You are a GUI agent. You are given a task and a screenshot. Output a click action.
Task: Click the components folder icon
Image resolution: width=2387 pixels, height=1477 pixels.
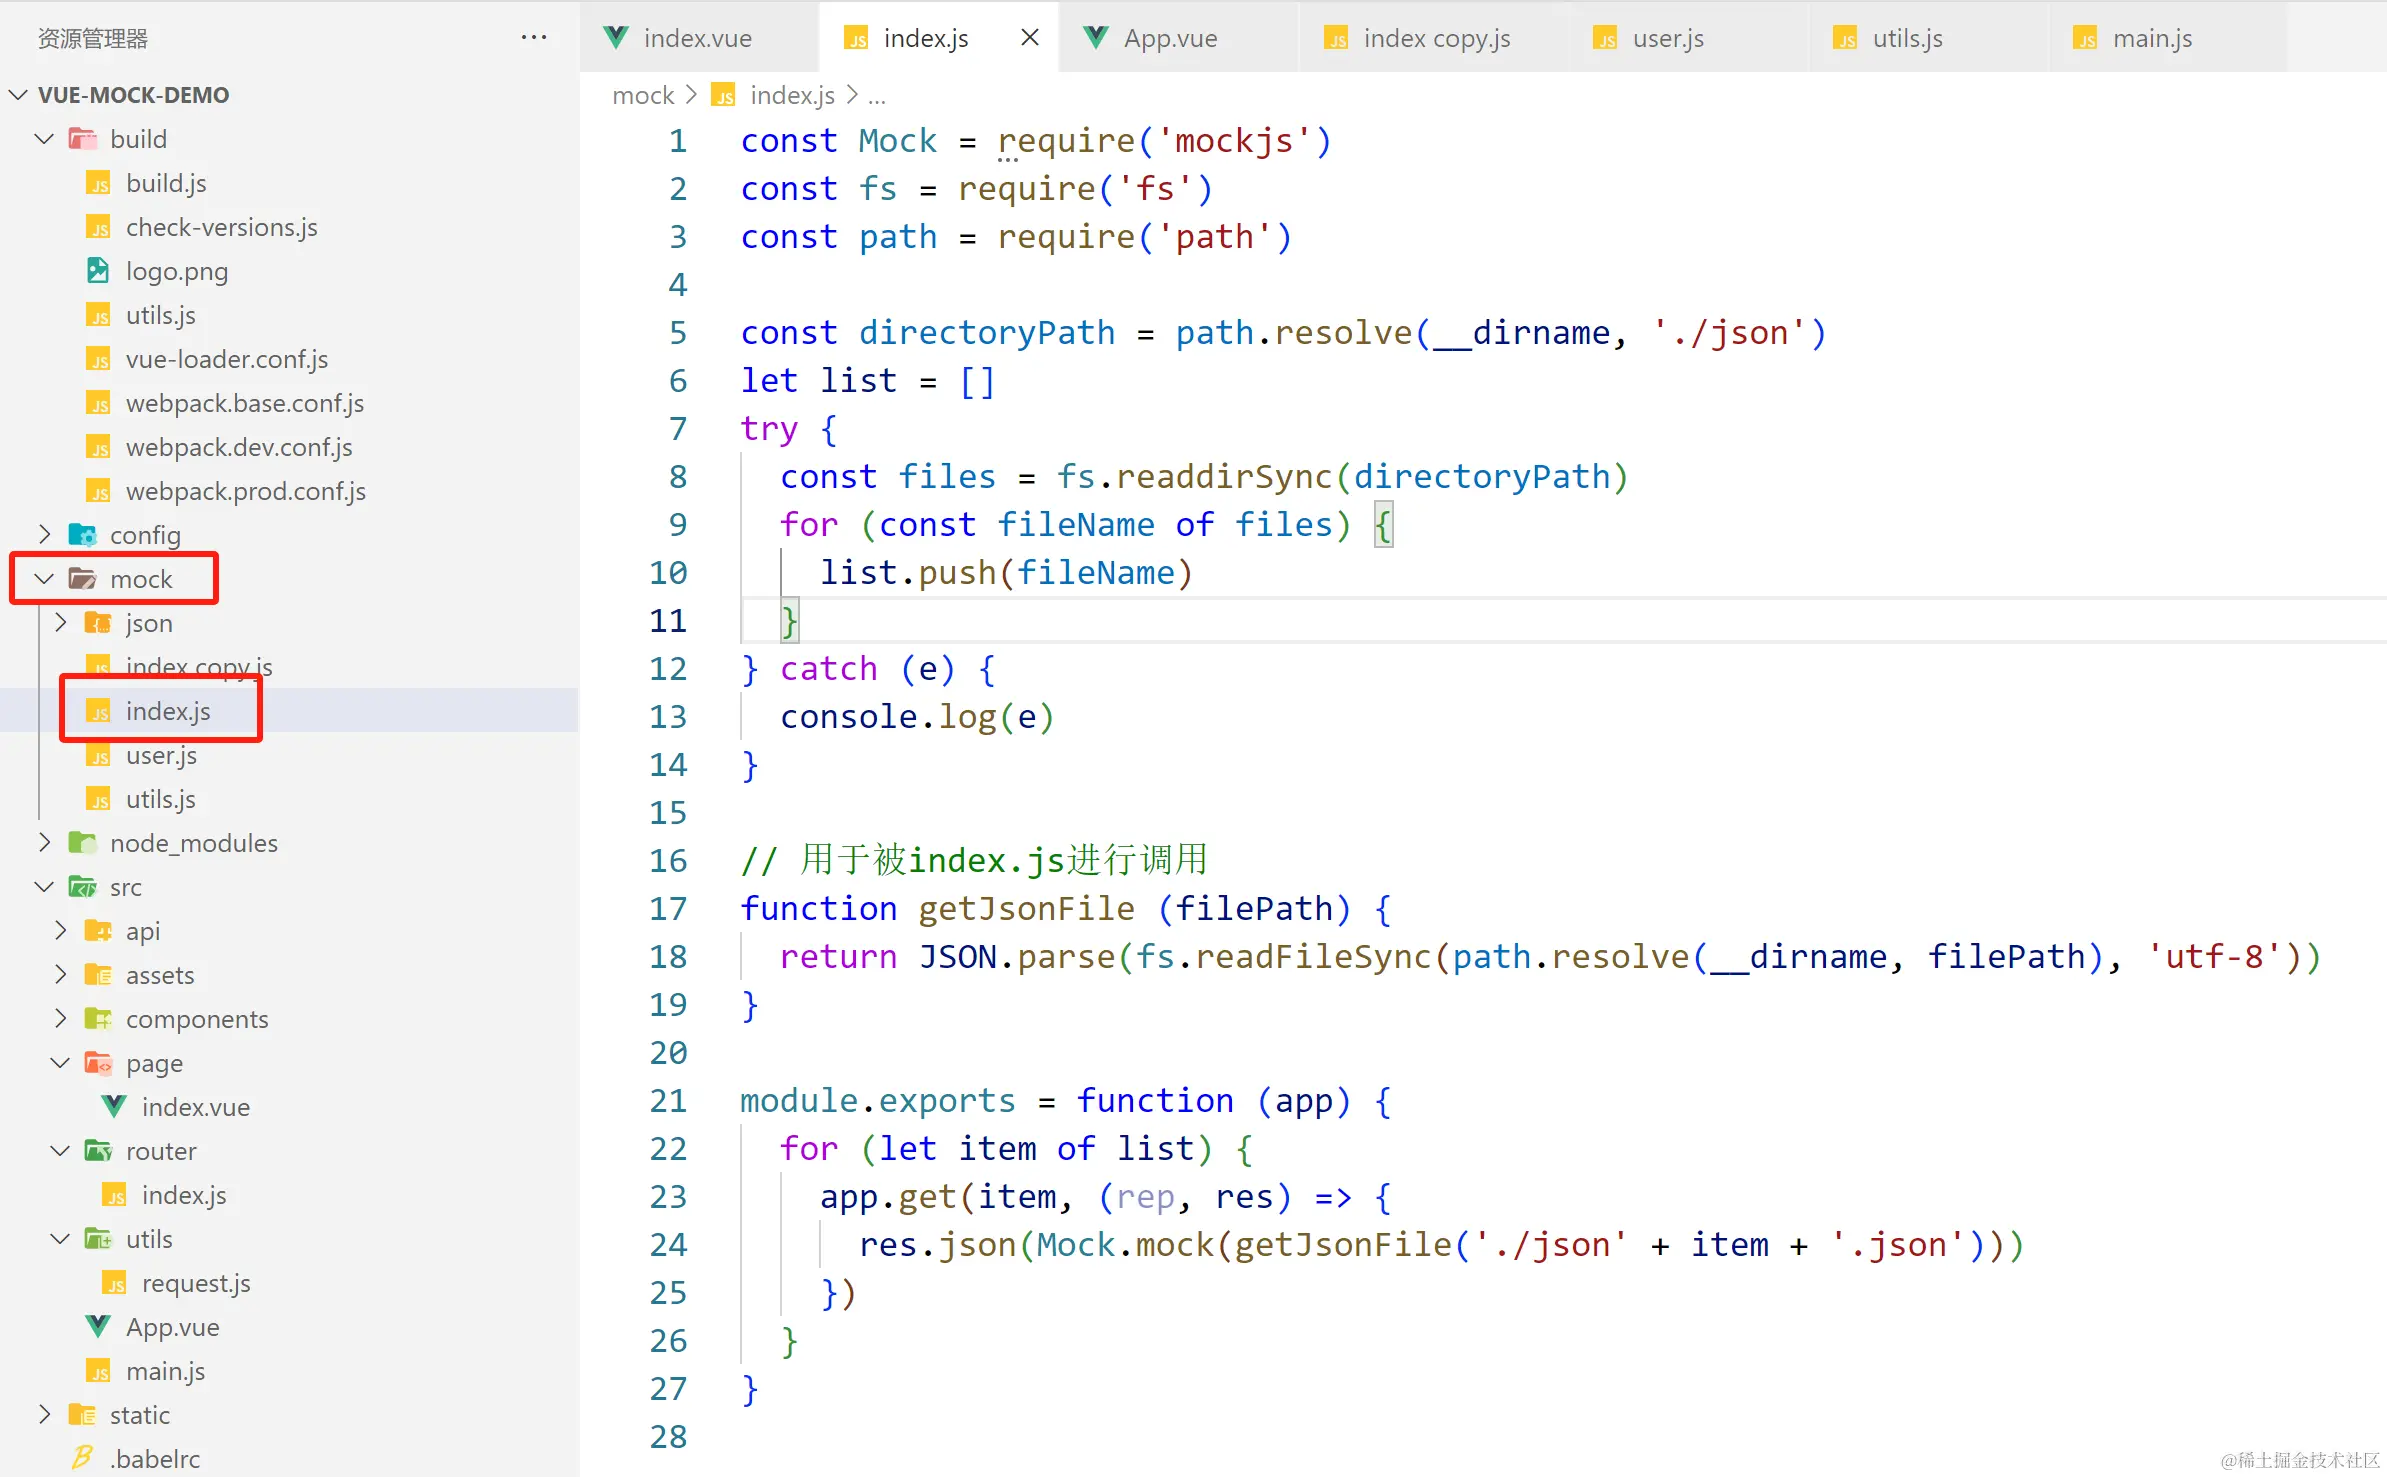click(x=98, y=1019)
